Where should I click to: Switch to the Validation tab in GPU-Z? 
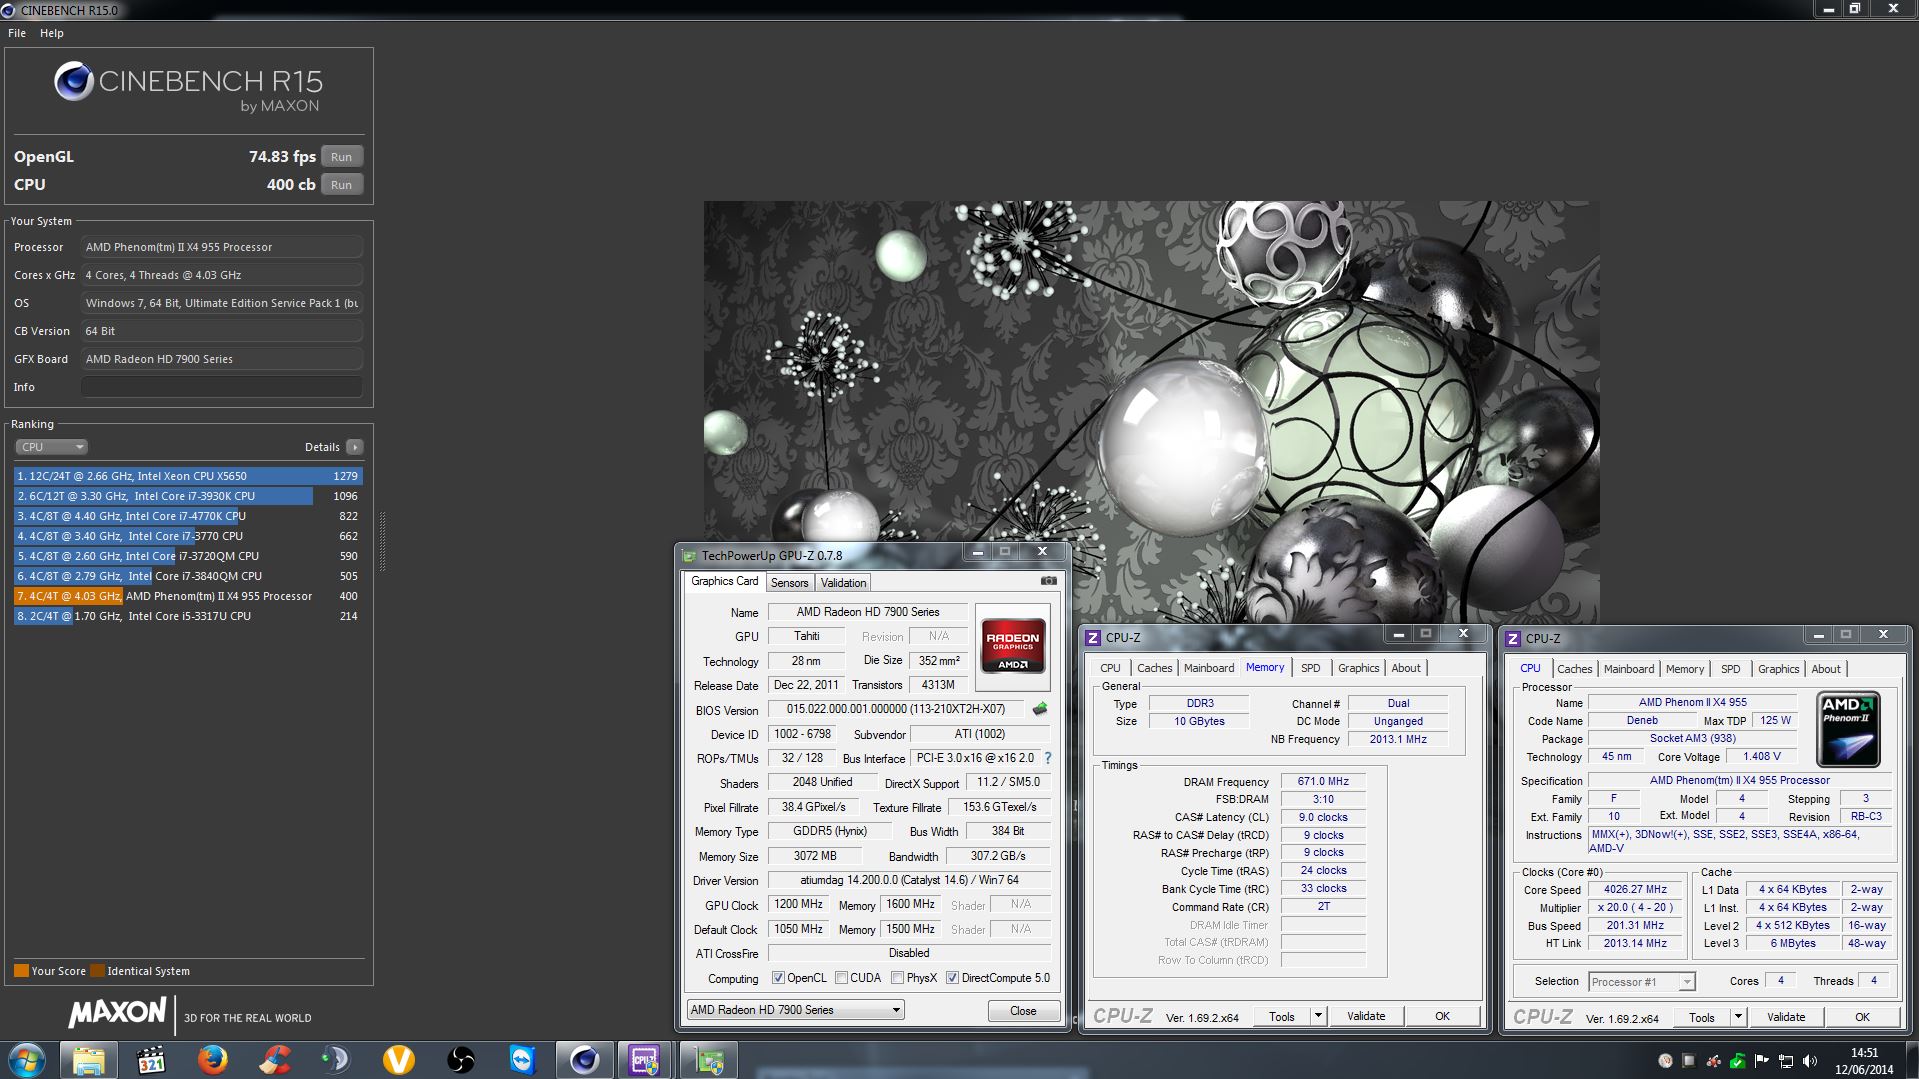tap(843, 583)
